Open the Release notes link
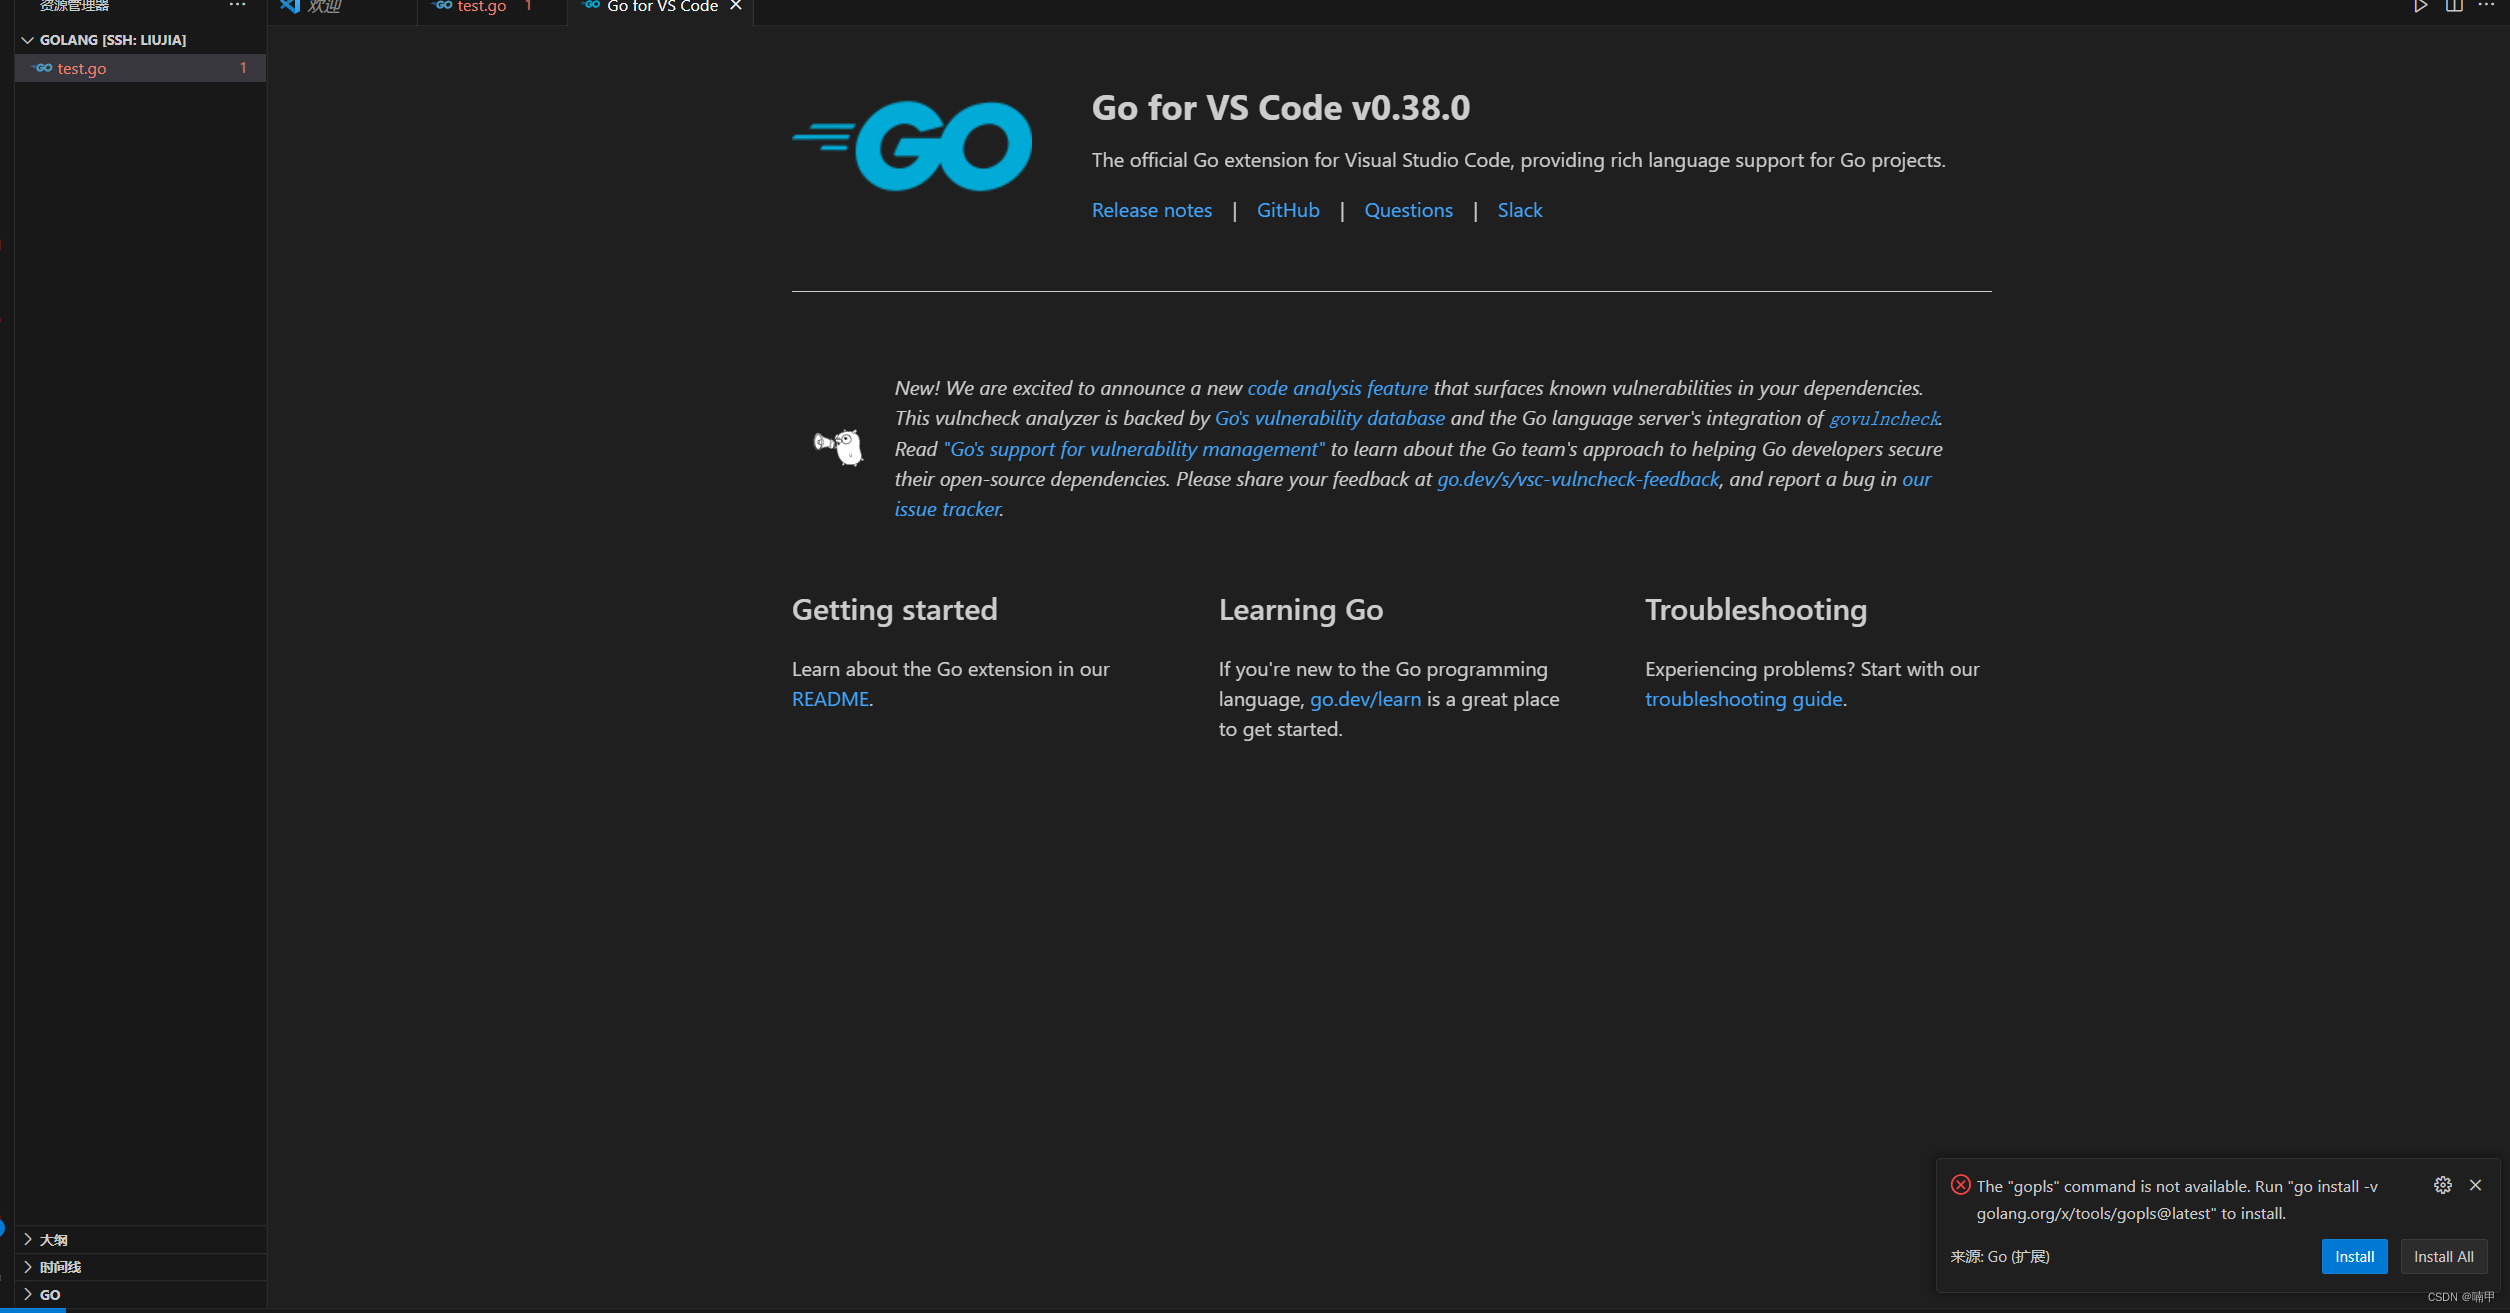This screenshot has height=1313, width=2510. [1151, 210]
